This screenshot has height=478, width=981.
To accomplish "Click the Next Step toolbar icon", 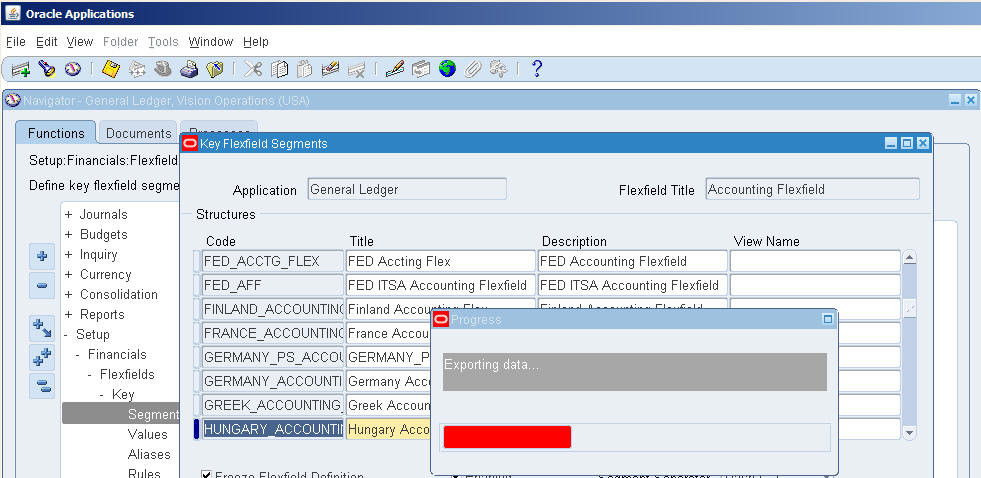I will (137, 69).
